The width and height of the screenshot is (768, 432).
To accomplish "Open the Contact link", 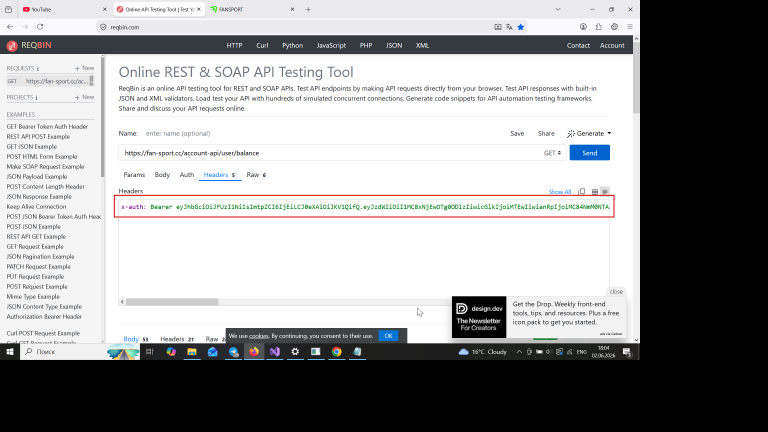I will pos(578,45).
